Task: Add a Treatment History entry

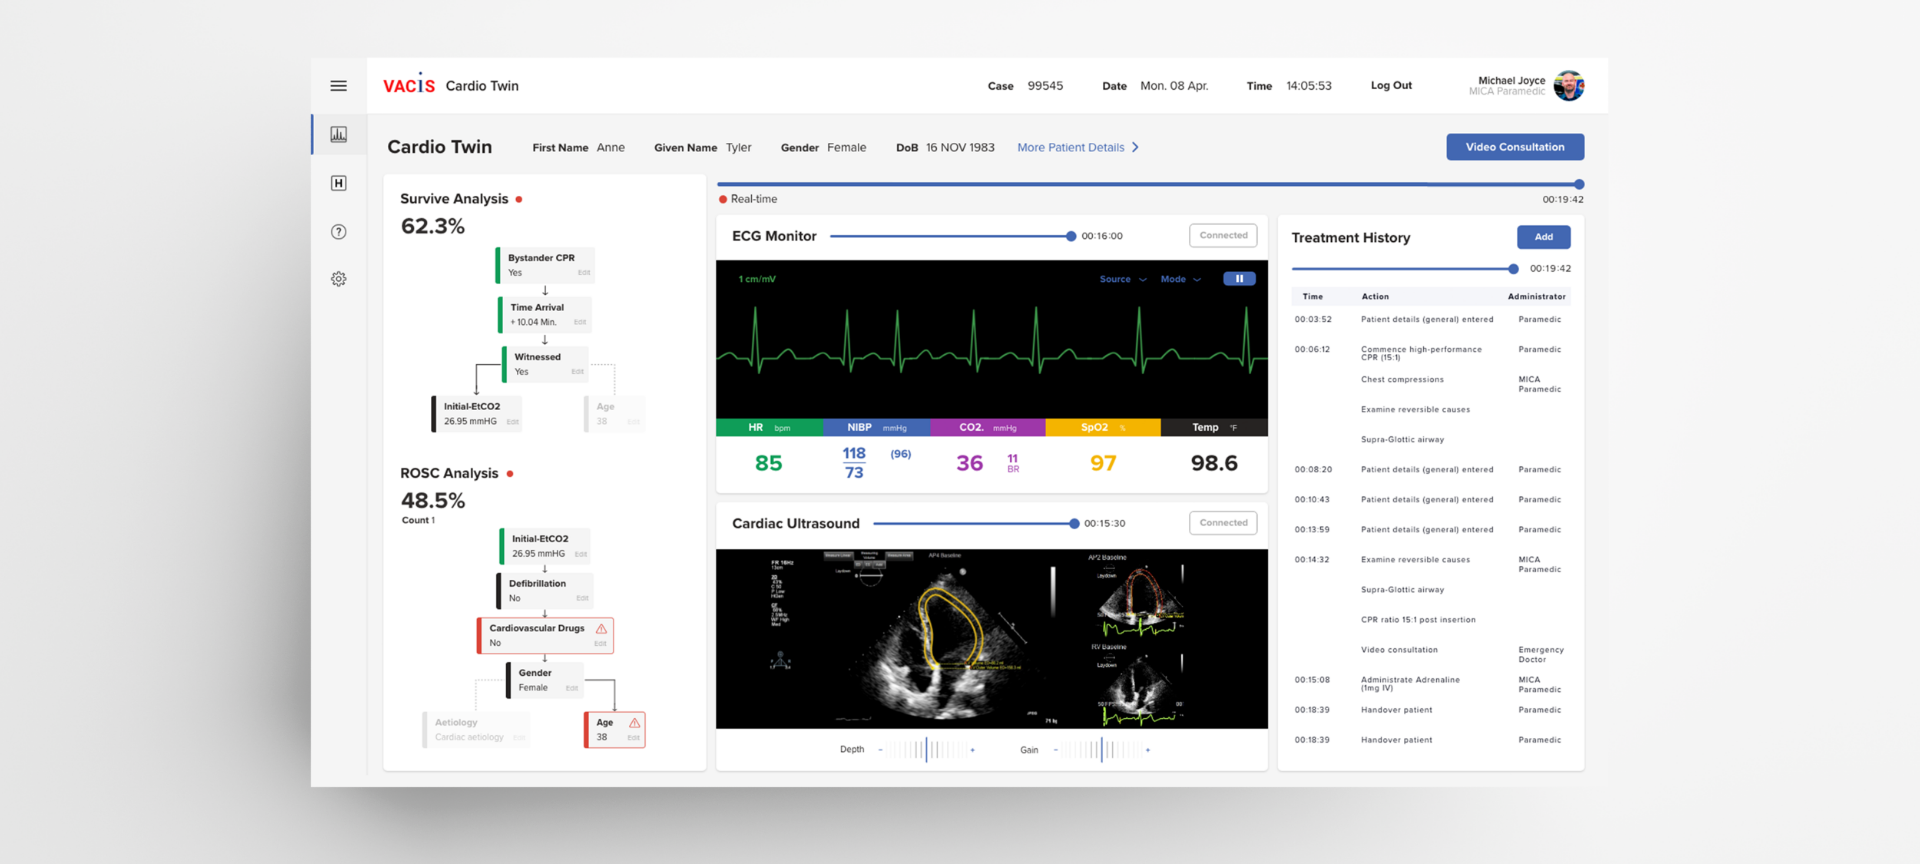Action: pos(1544,237)
